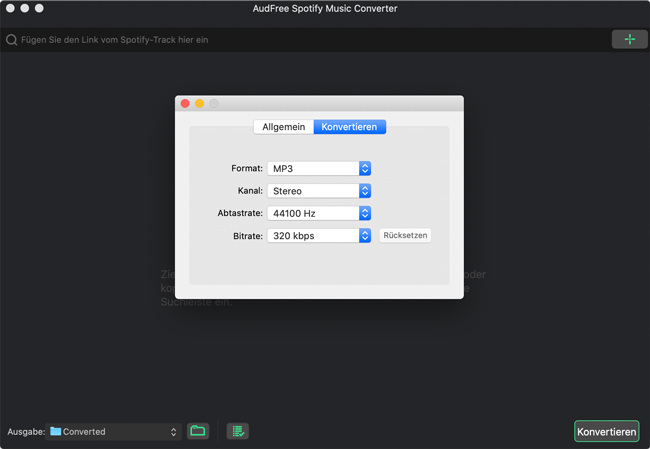Click the AudFree Spotify Music Converter title
This screenshot has height=449, width=650.
(325, 9)
